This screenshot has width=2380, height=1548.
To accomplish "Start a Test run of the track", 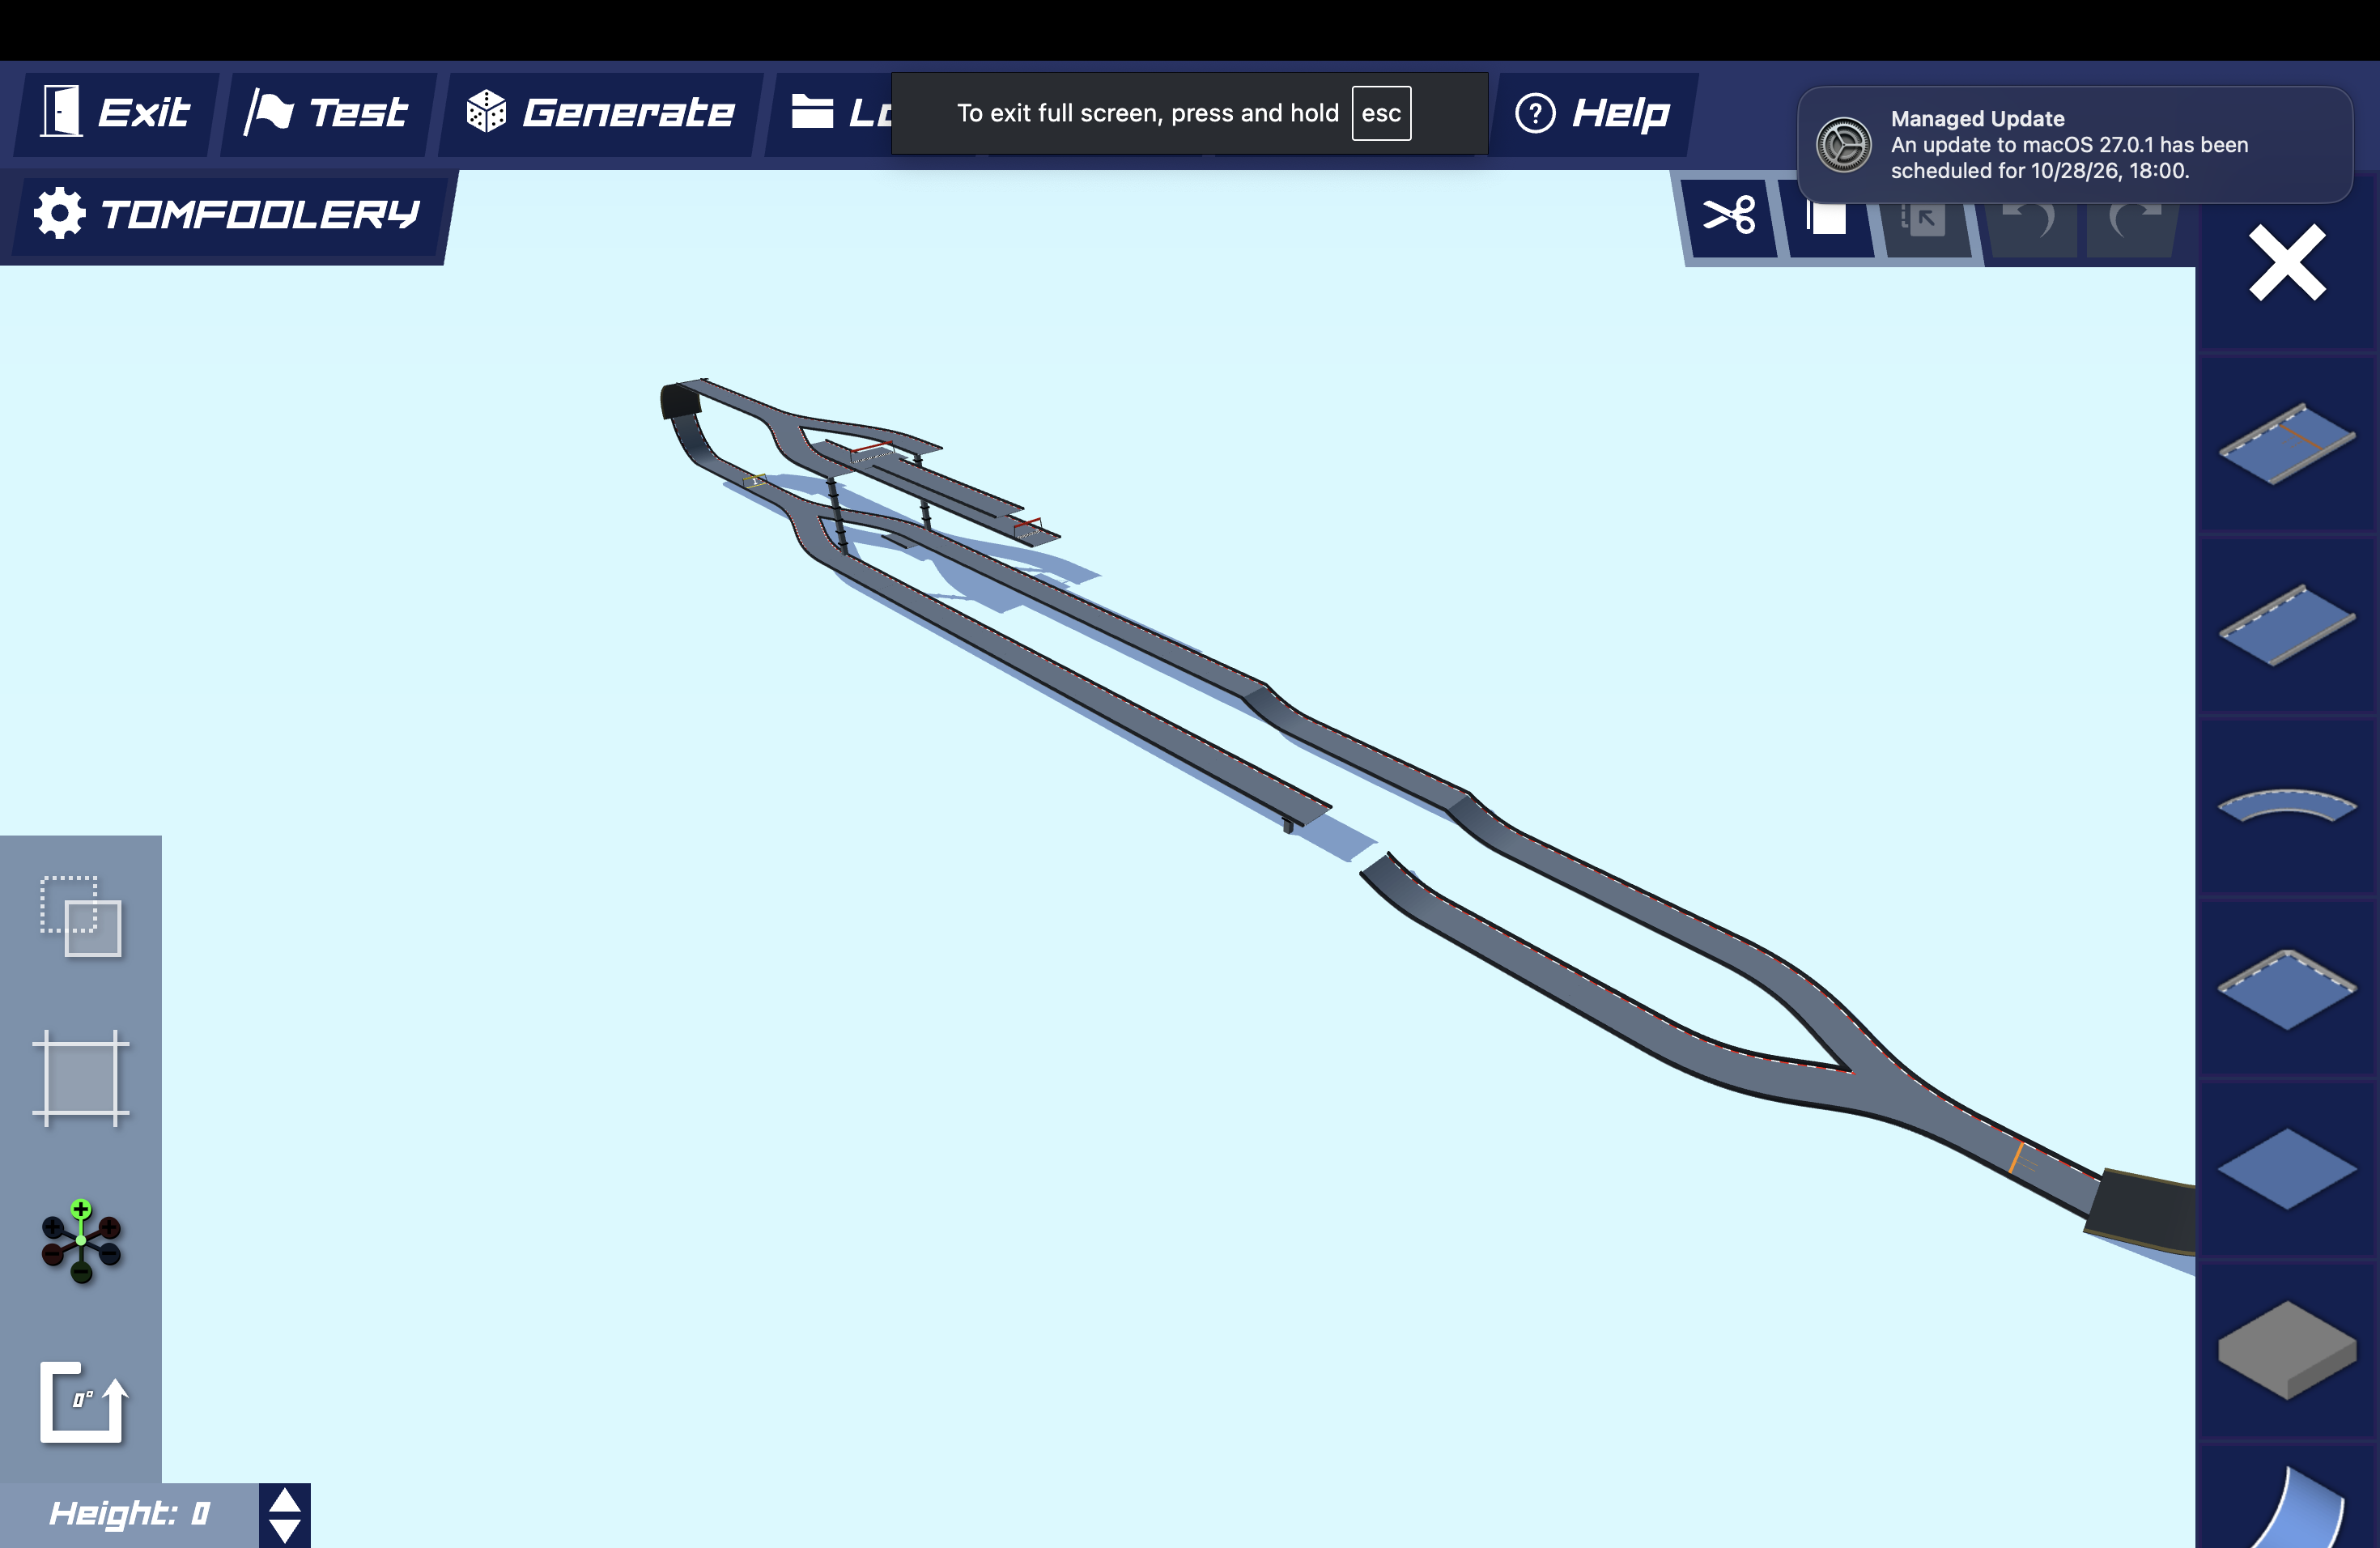I will [x=327, y=113].
